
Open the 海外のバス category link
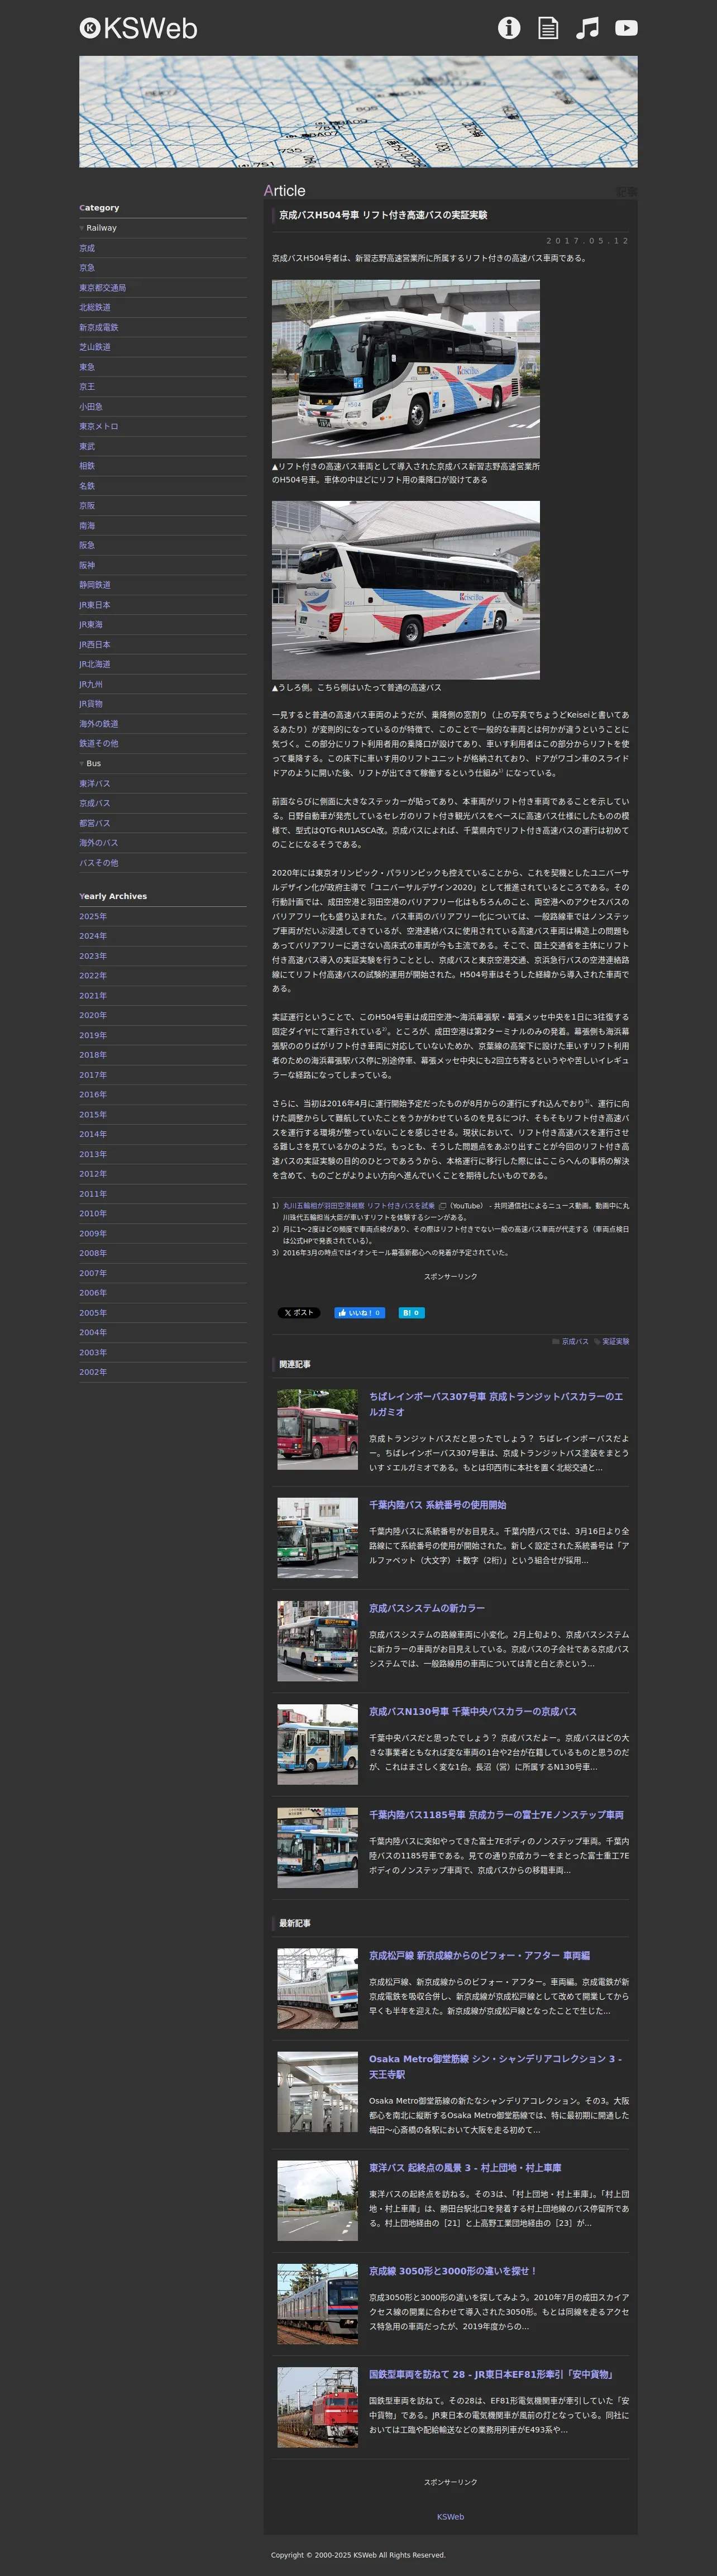coord(99,843)
